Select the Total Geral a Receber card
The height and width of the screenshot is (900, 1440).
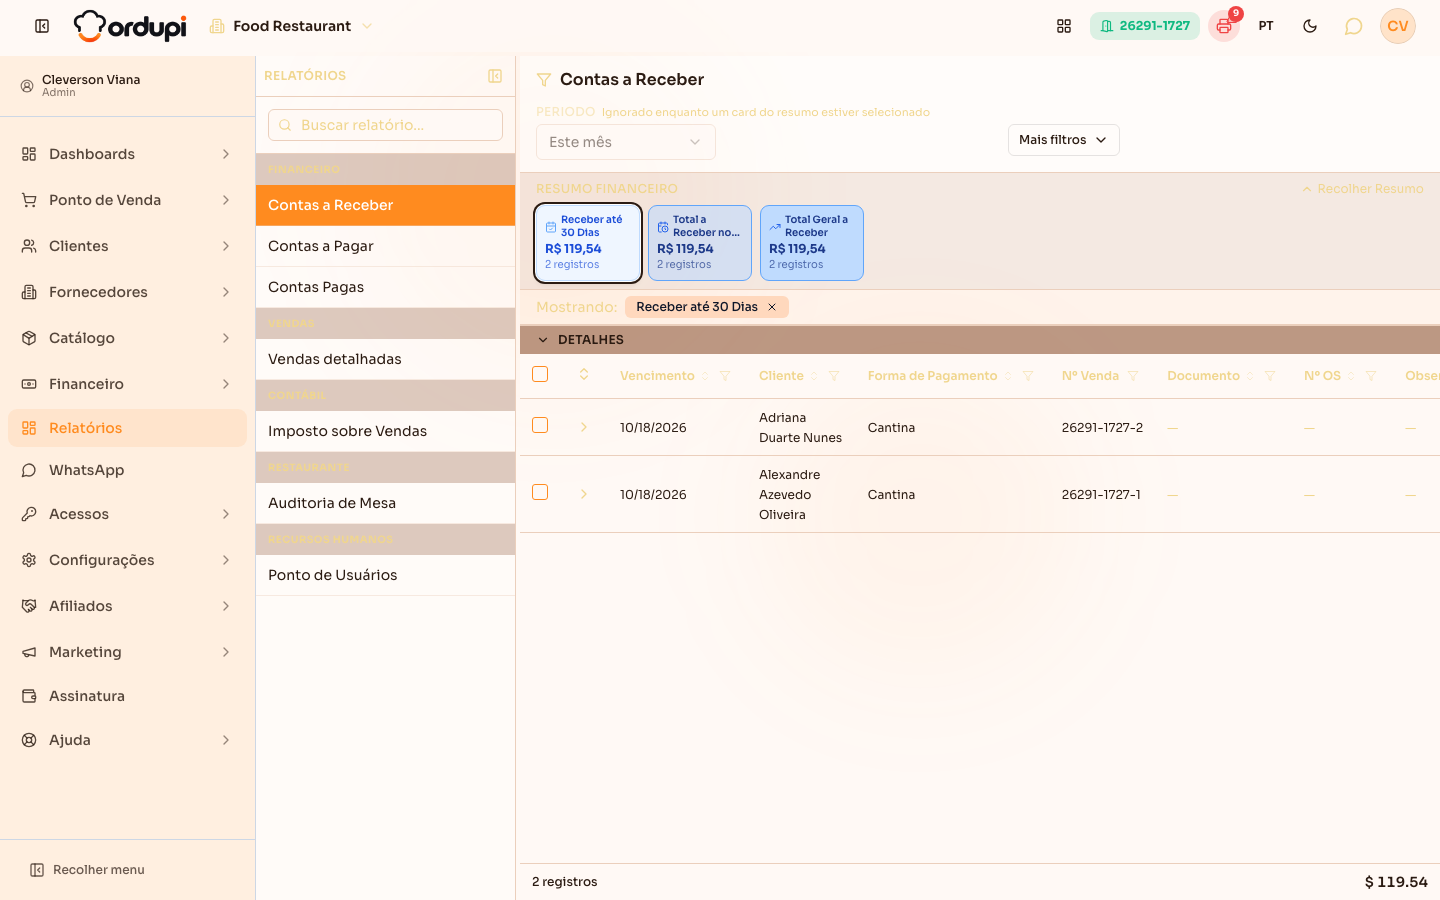click(x=812, y=243)
